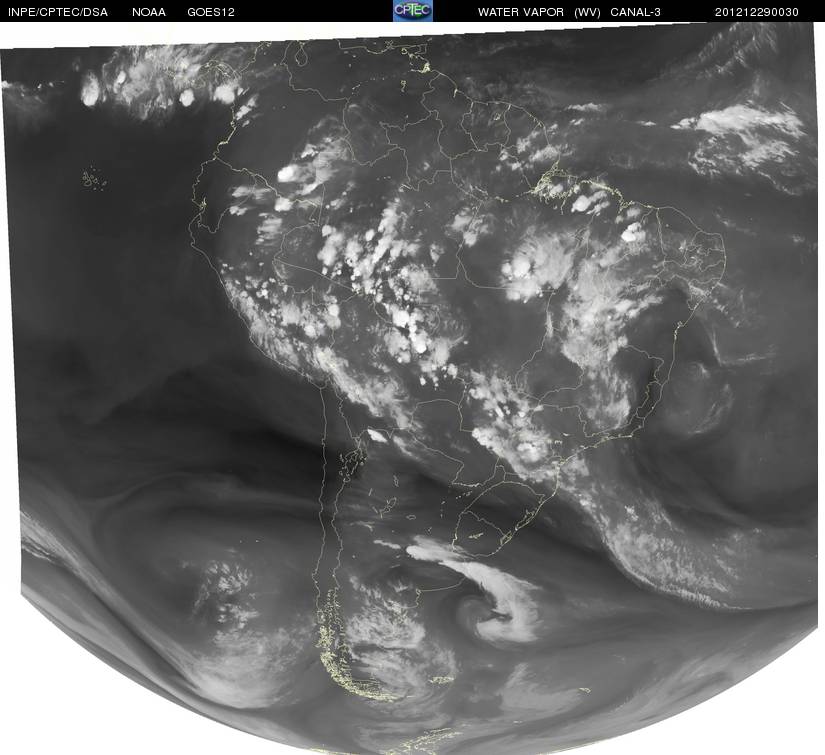The height and width of the screenshot is (755, 825).
Task: Click the (WV) abbreviation text
Action: pos(587,12)
